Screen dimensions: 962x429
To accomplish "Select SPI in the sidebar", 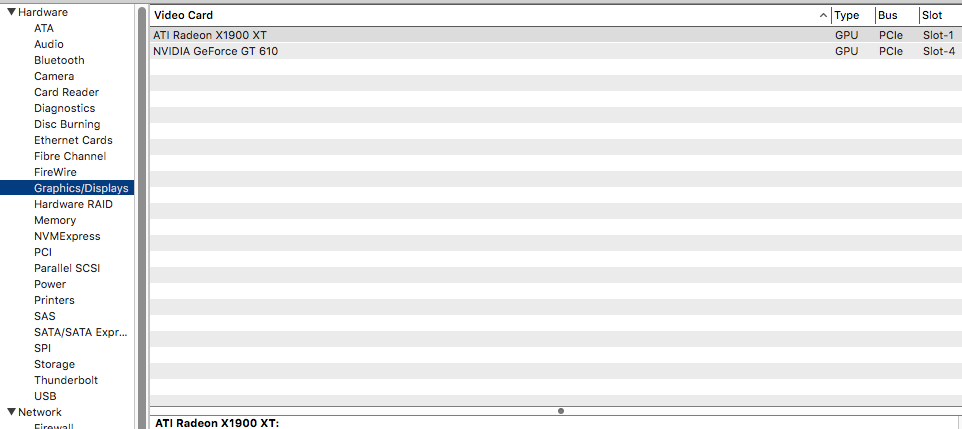I will [42, 348].
